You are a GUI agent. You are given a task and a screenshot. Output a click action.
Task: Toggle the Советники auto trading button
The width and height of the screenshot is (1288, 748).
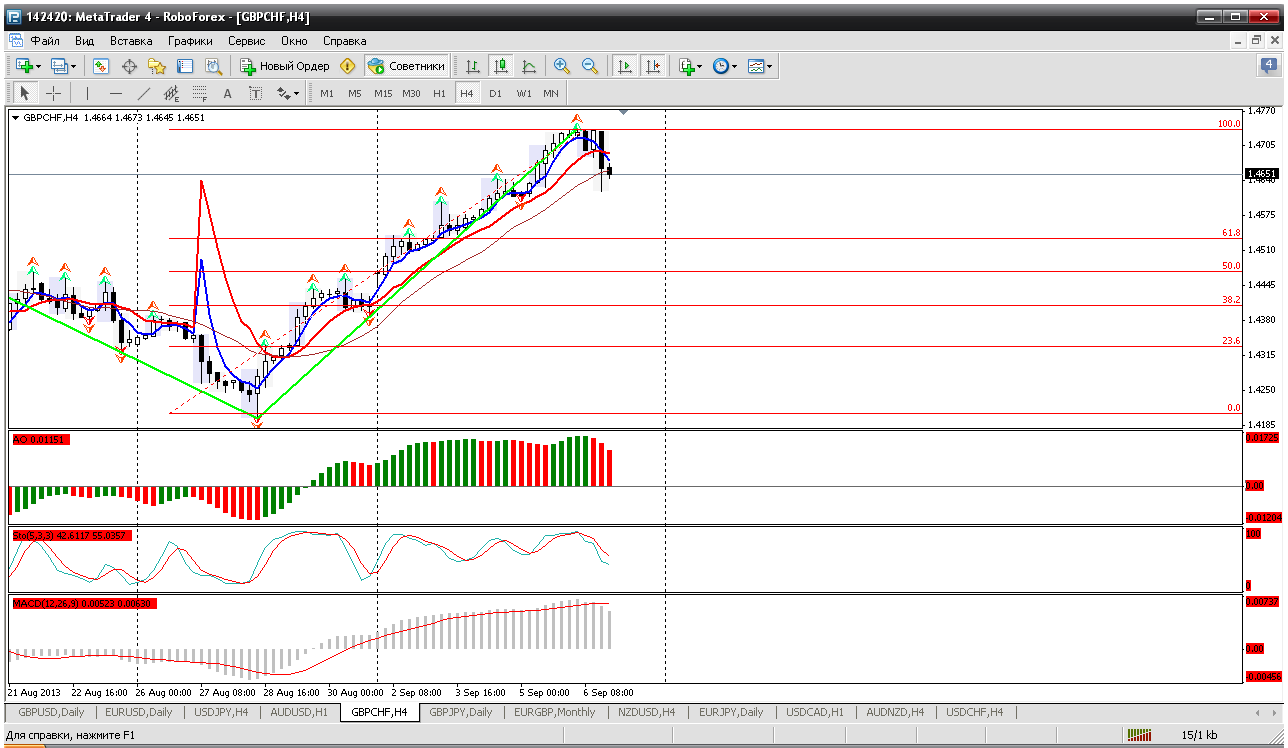coord(406,66)
